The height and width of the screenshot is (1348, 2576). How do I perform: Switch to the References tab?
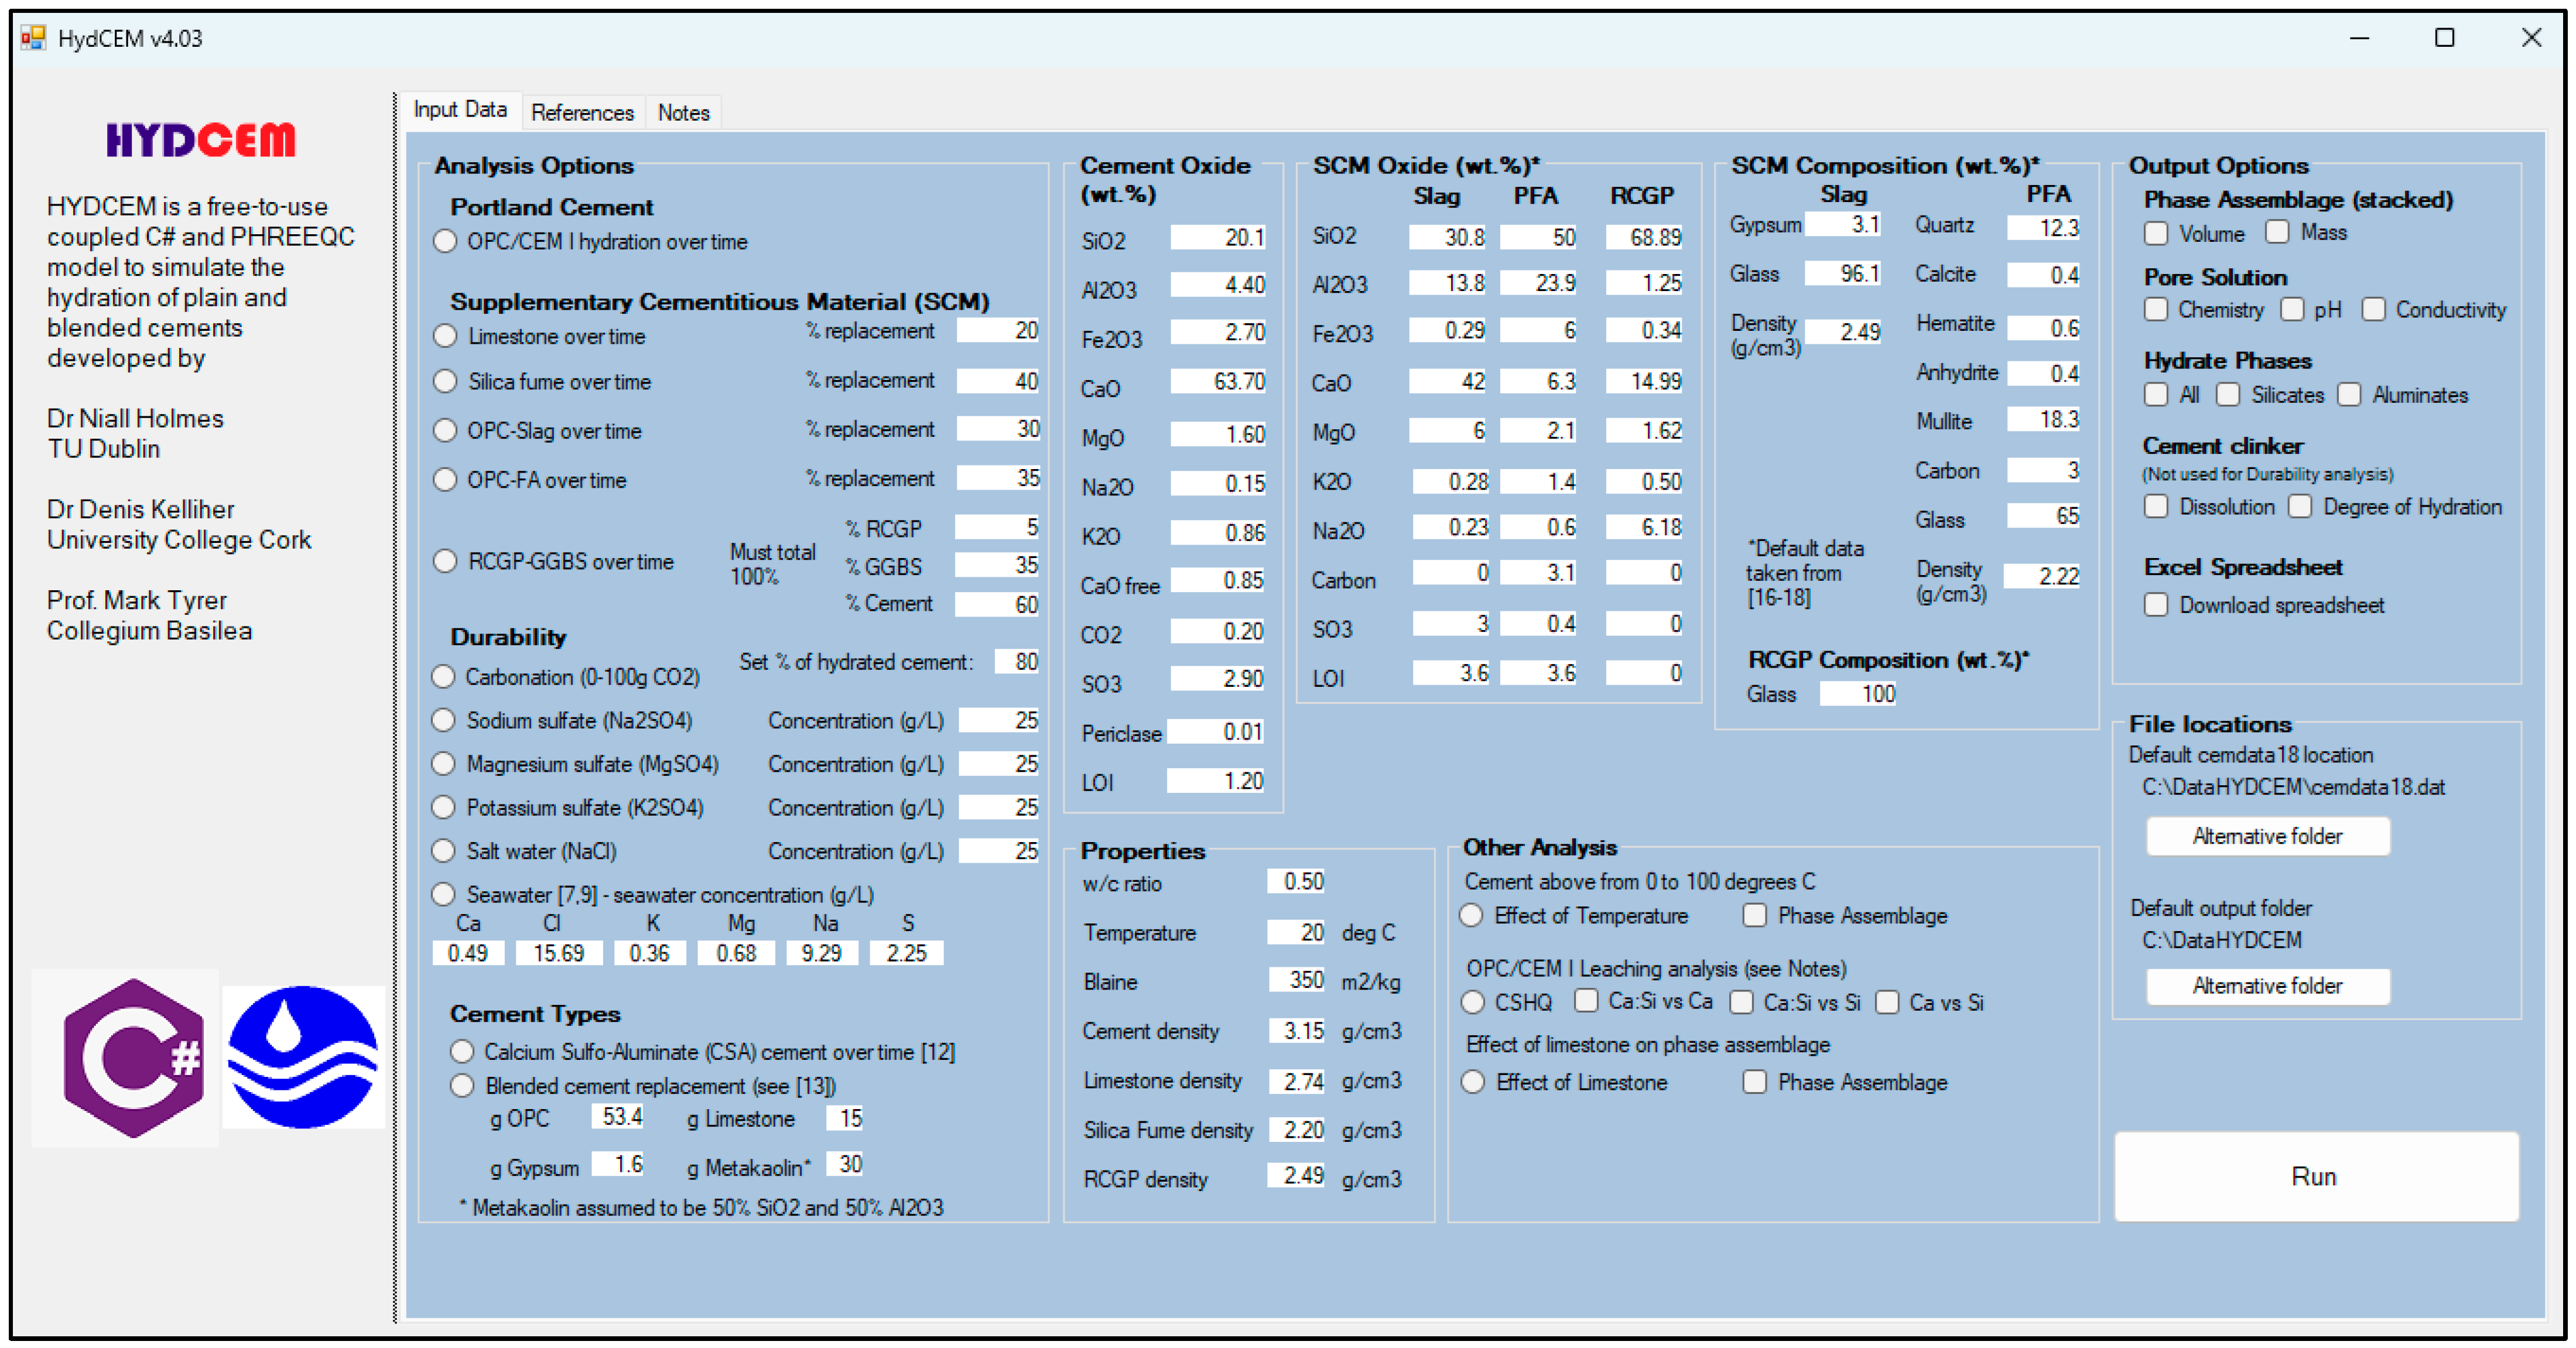(582, 113)
